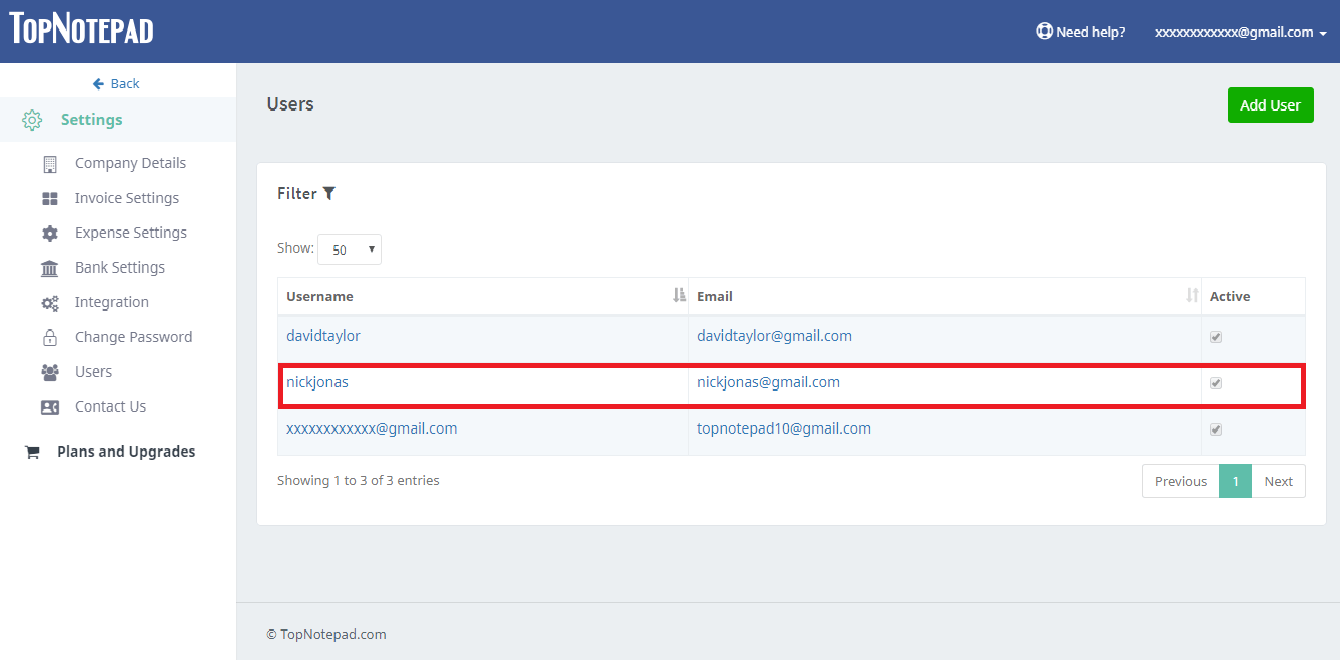Click the Need help lifebuoy icon

(x=1045, y=31)
